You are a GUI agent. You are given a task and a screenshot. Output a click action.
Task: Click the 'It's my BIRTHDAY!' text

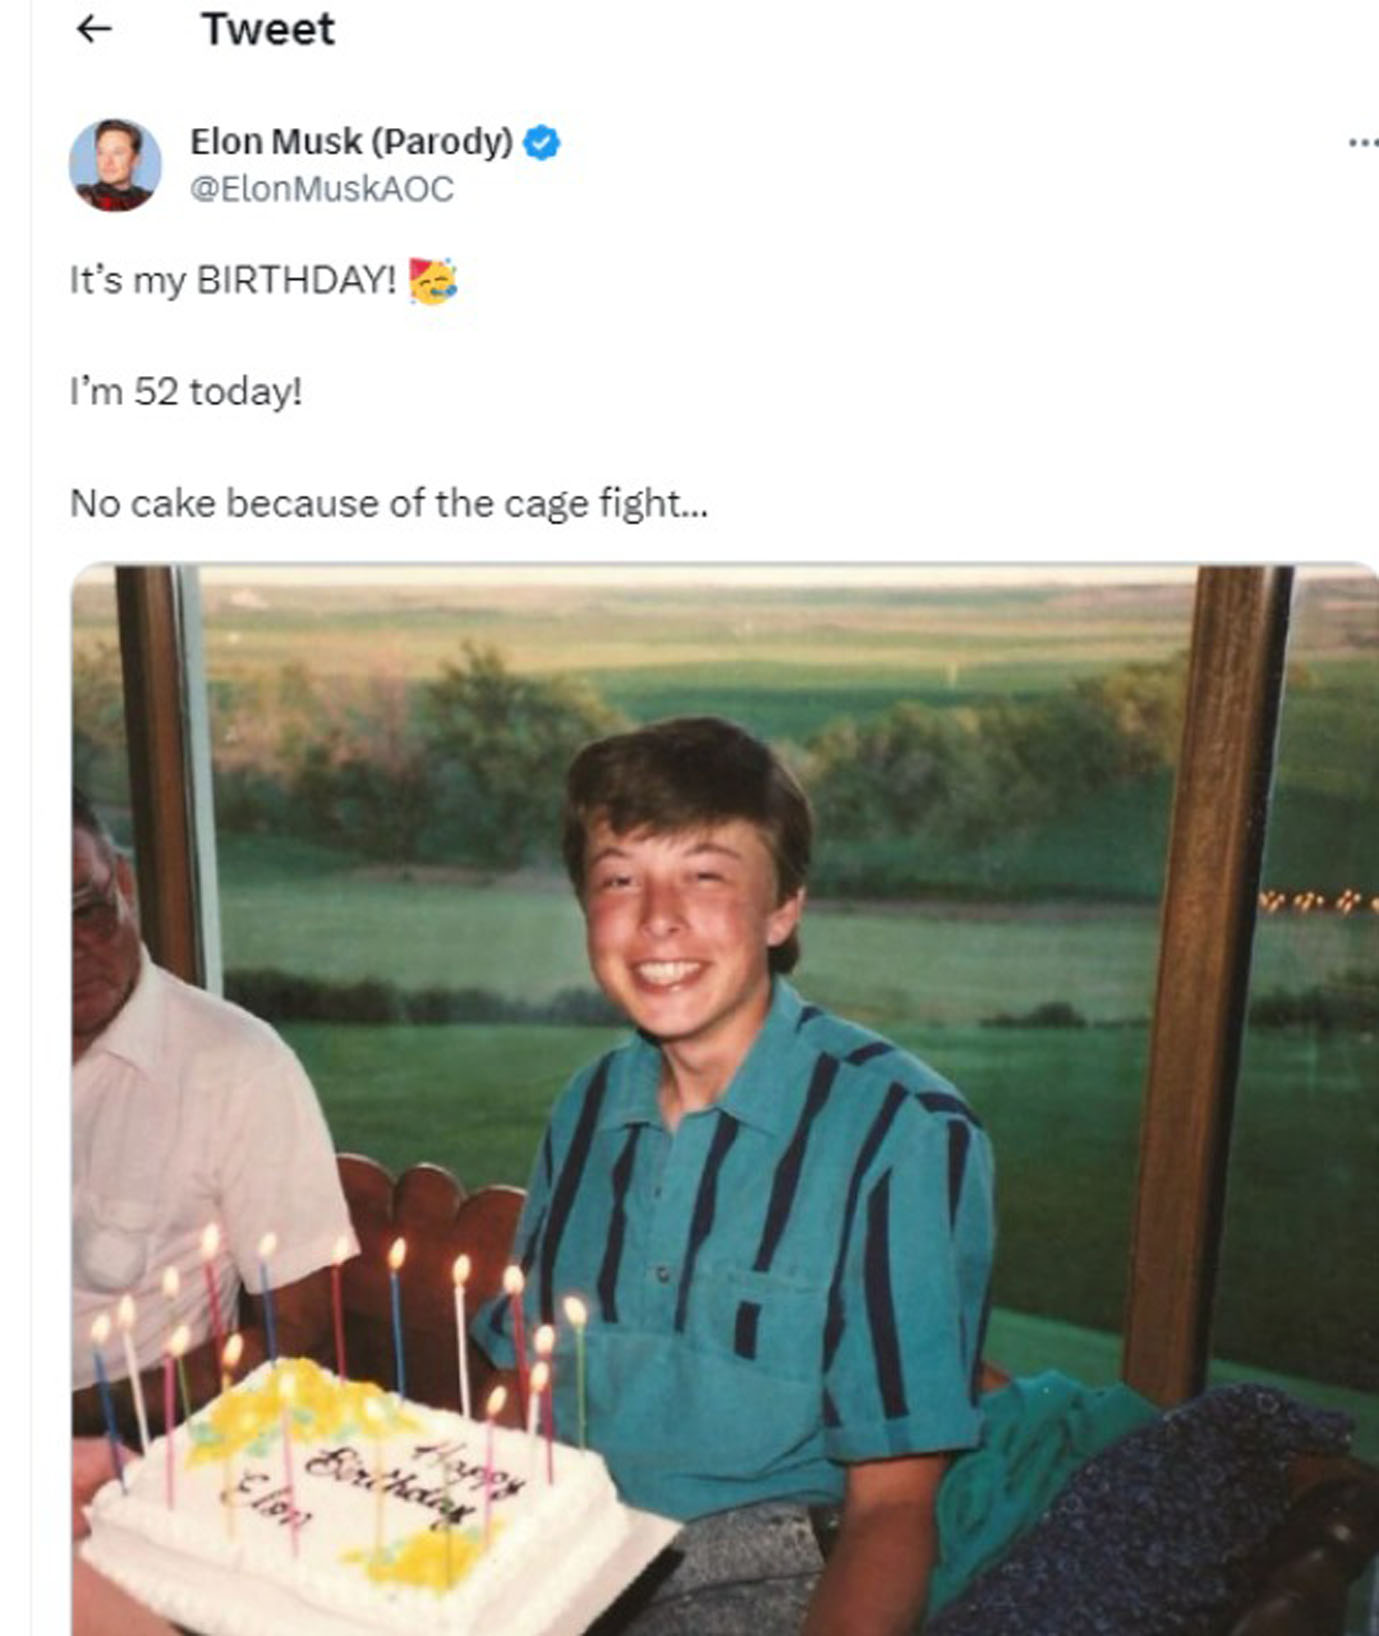coord(232,280)
